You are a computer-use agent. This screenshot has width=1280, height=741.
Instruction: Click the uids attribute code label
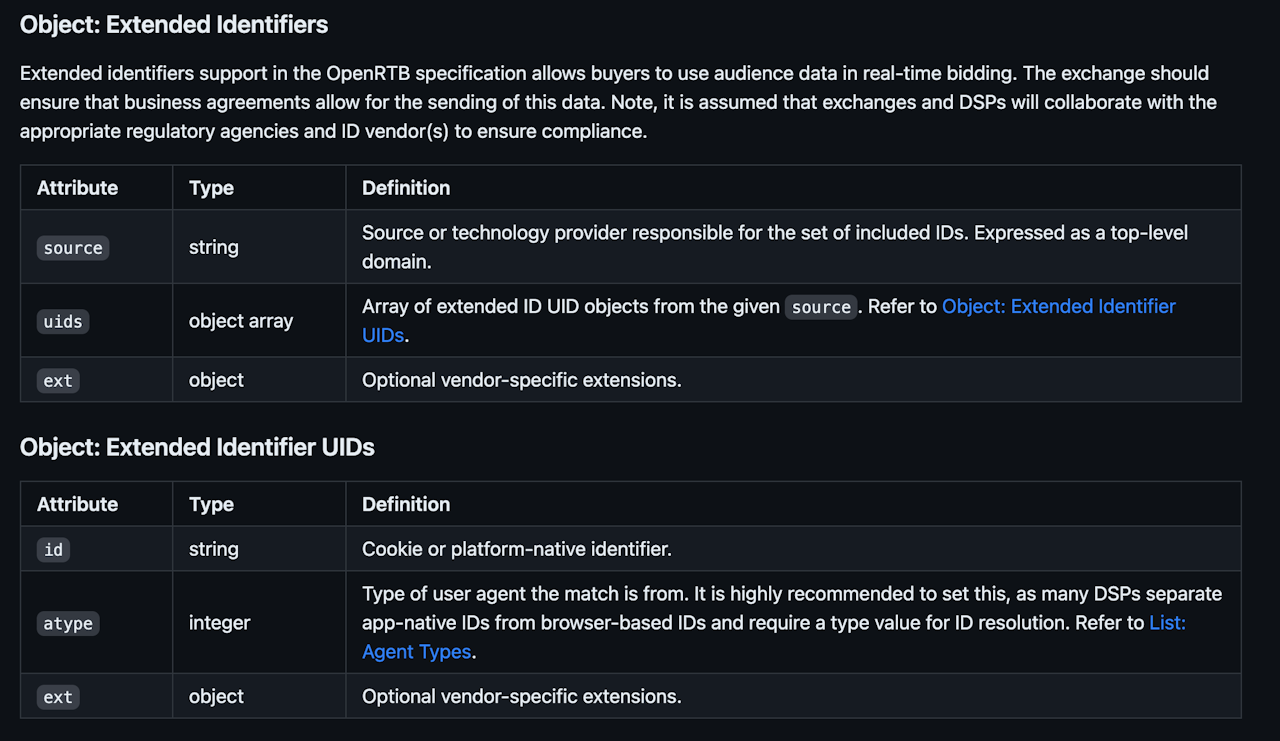tap(63, 321)
